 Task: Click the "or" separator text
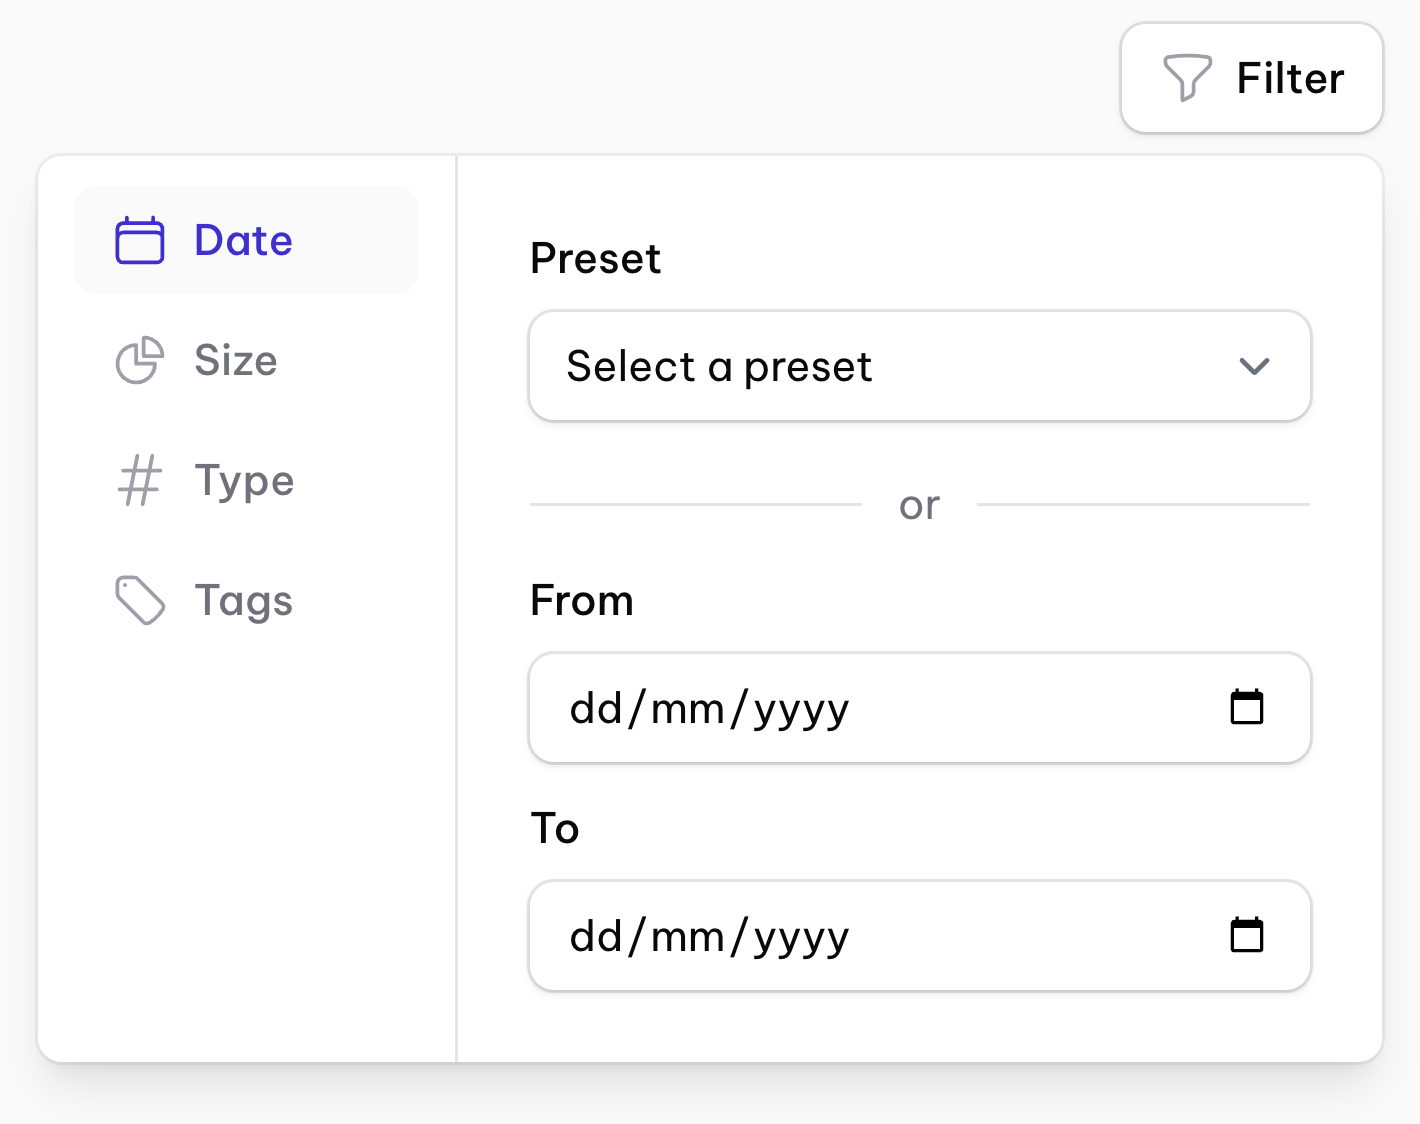pyautogui.click(x=919, y=506)
